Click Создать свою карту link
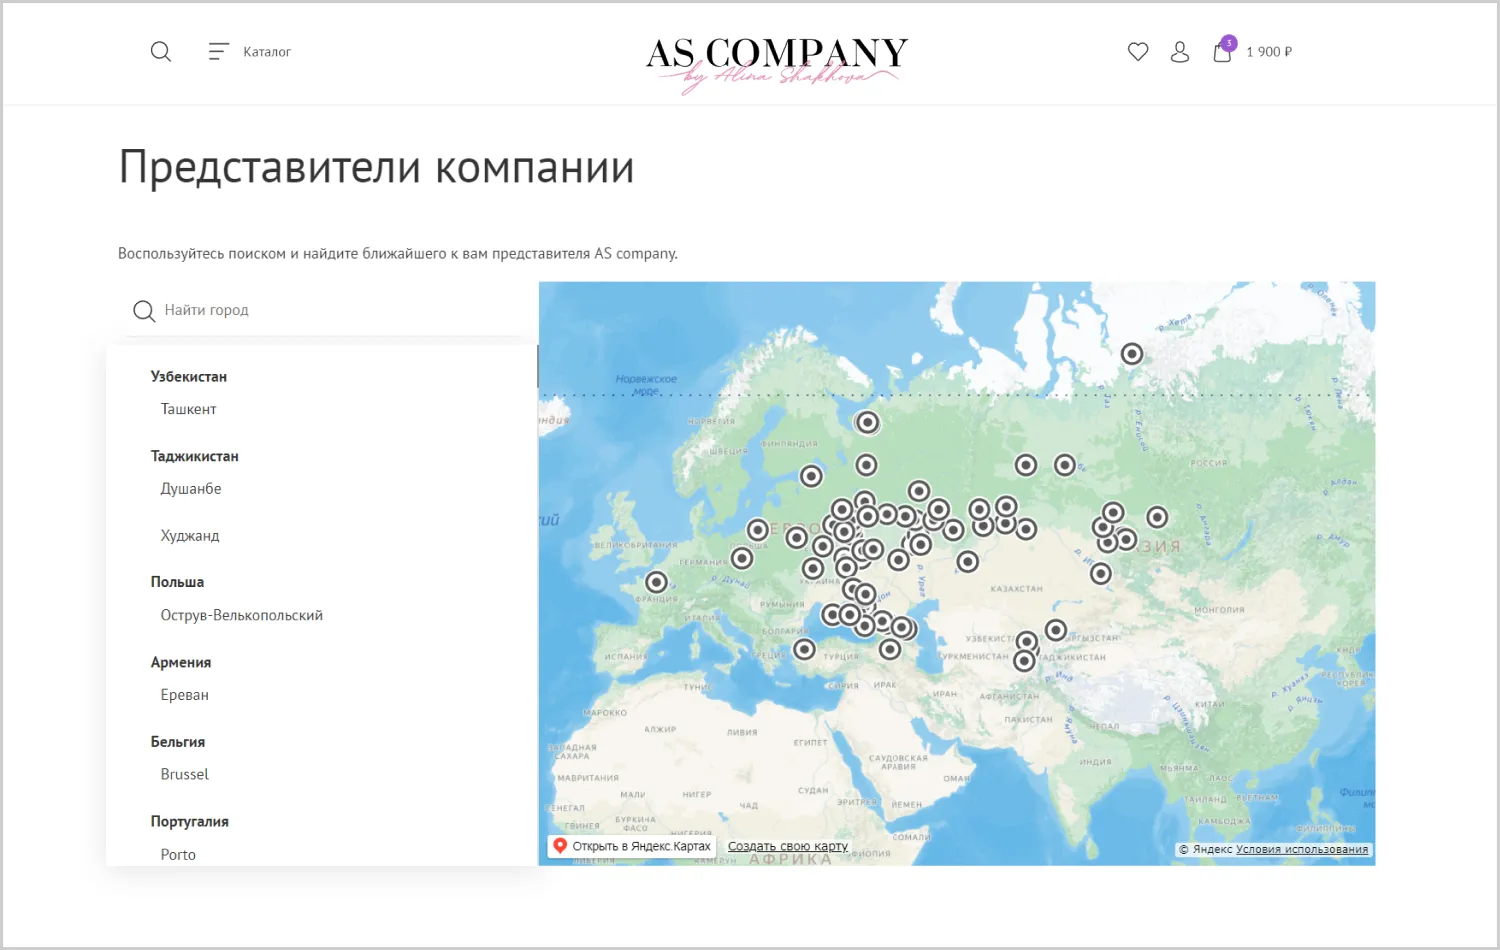Image resolution: width=1500 pixels, height=950 pixels. (788, 846)
